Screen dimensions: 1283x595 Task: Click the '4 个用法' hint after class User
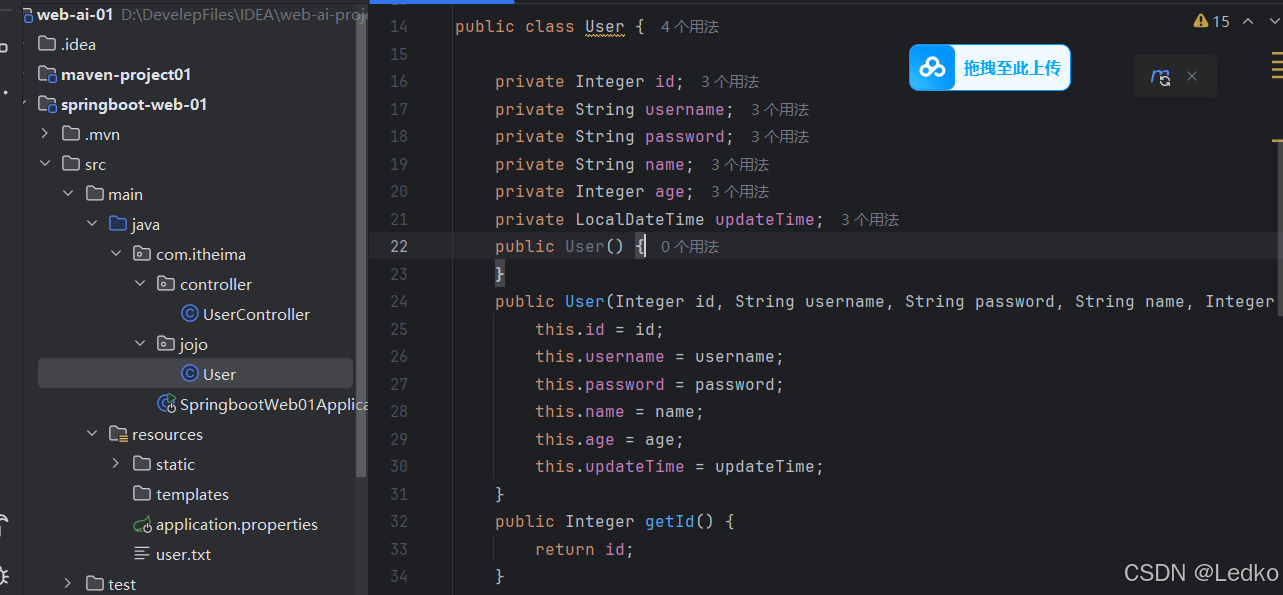(x=690, y=27)
